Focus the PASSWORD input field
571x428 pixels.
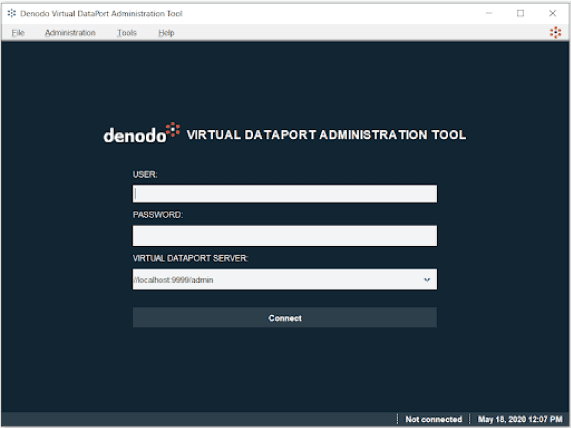[285, 236]
